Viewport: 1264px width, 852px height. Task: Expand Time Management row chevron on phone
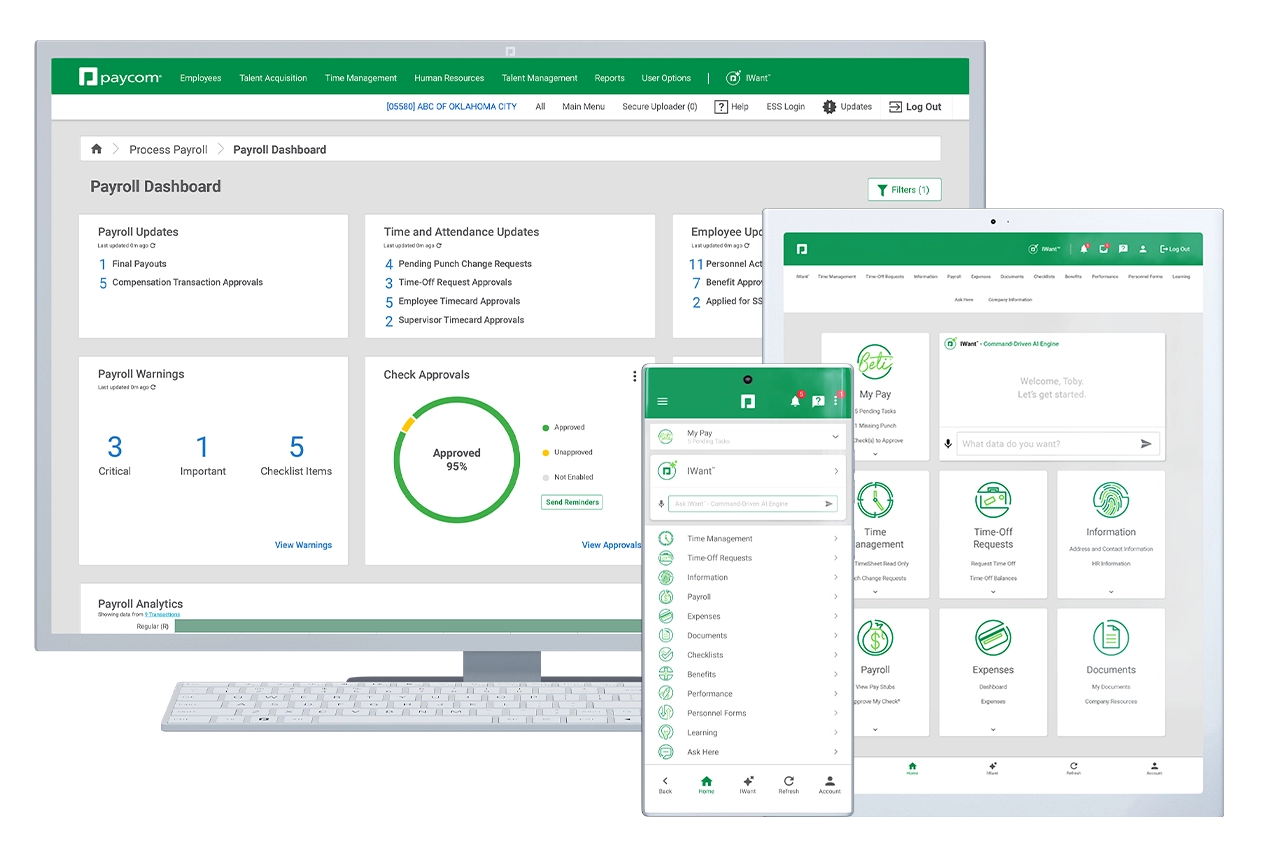(835, 539)
